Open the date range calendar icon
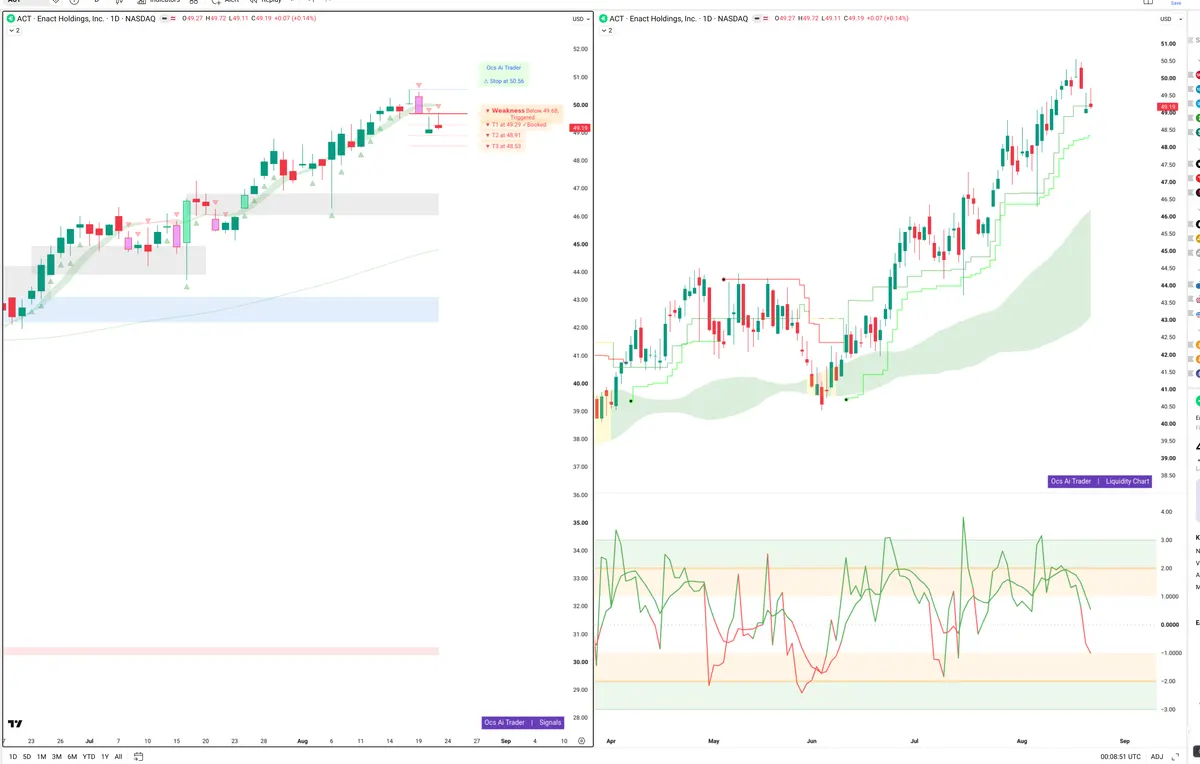Screen dimensions: 1200x764 click(139, 757)
